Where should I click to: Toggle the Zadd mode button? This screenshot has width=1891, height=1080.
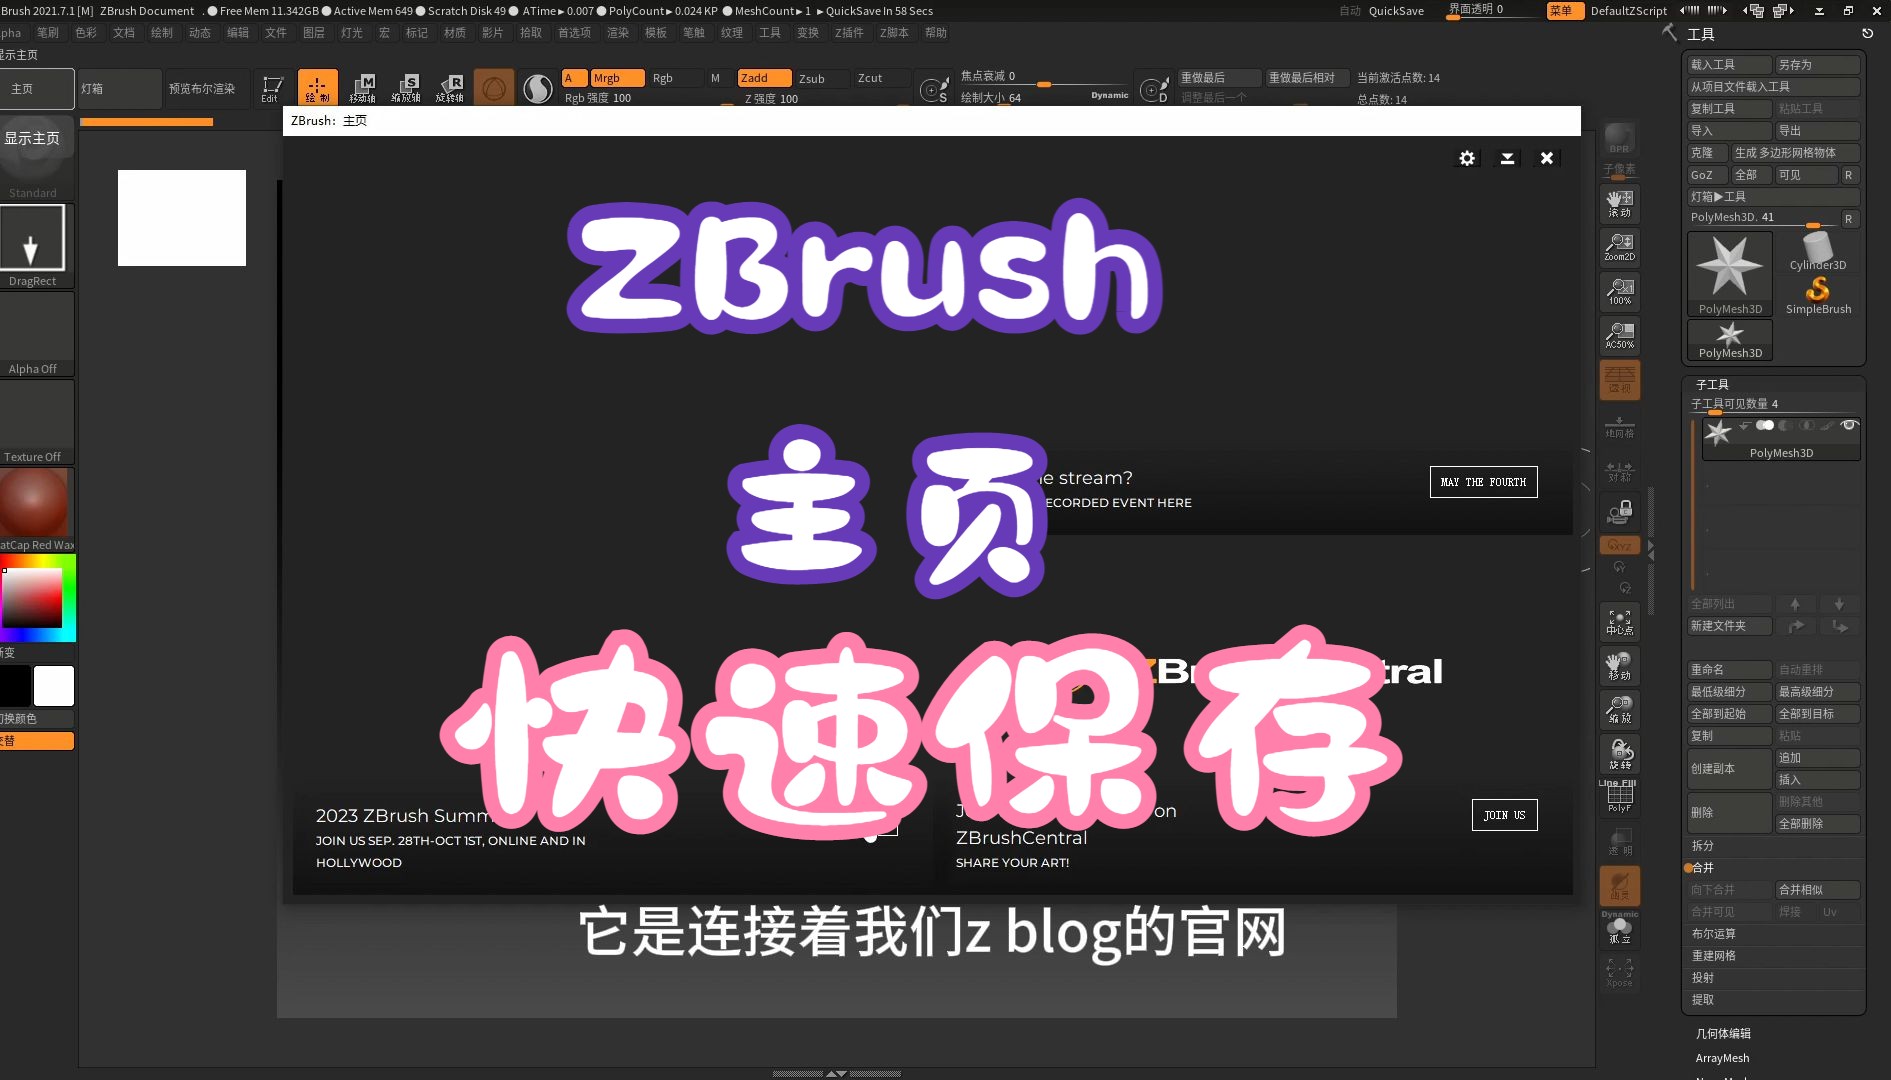(764, 78)
